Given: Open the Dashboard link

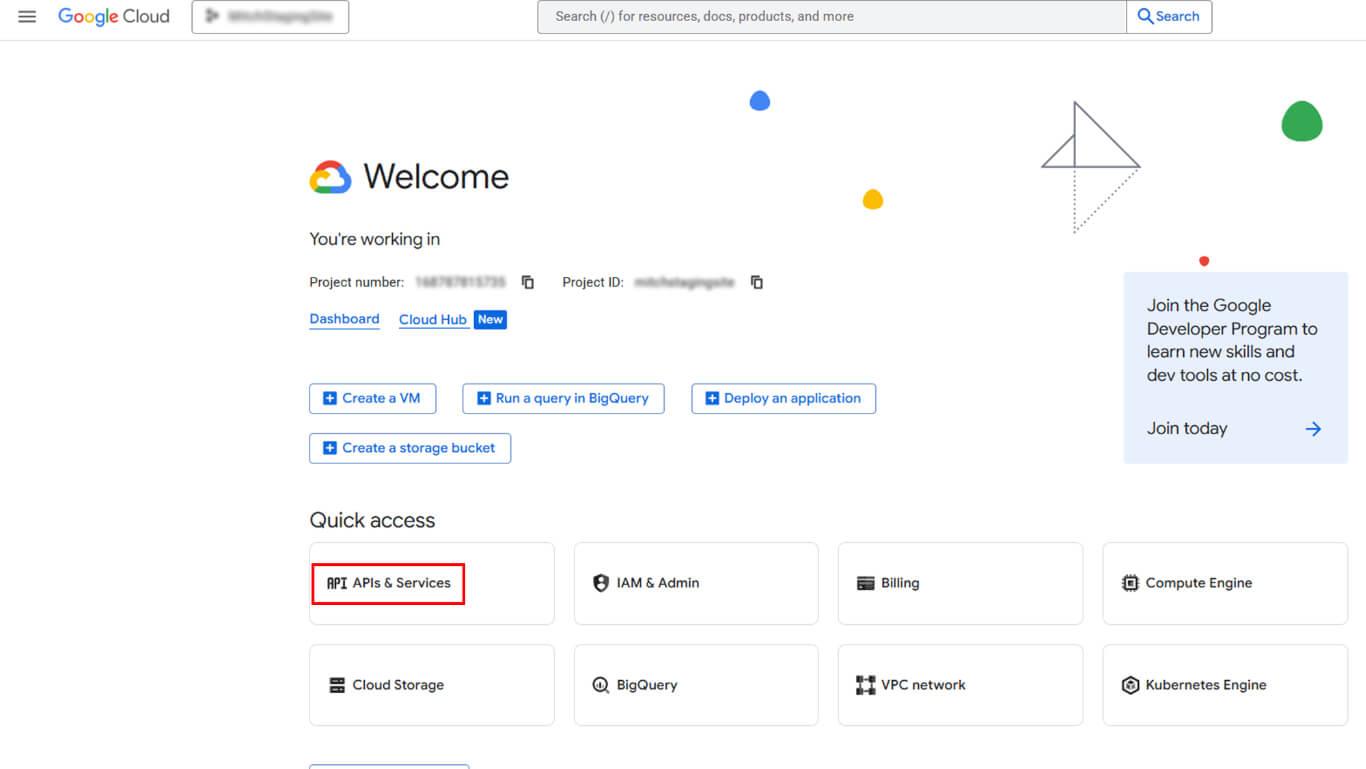Looking at the screenshot, I should click(x=344, y=319).
